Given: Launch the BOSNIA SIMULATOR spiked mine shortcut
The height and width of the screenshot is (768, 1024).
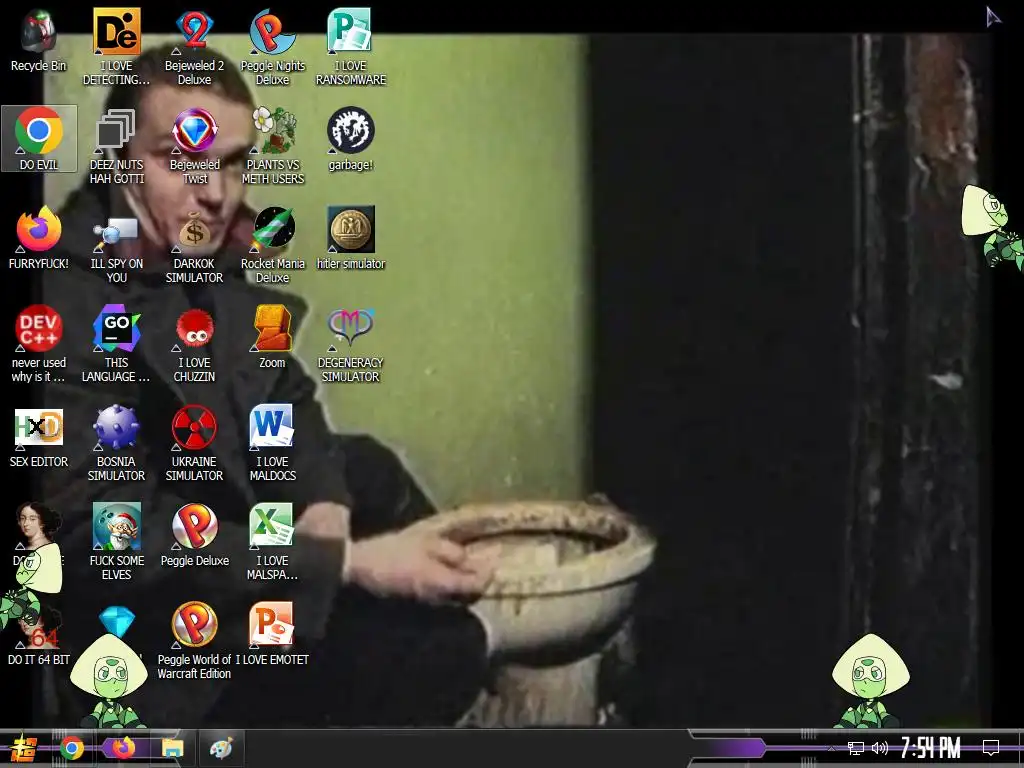Looking at the screenshot, I should (x=117, y=444).
